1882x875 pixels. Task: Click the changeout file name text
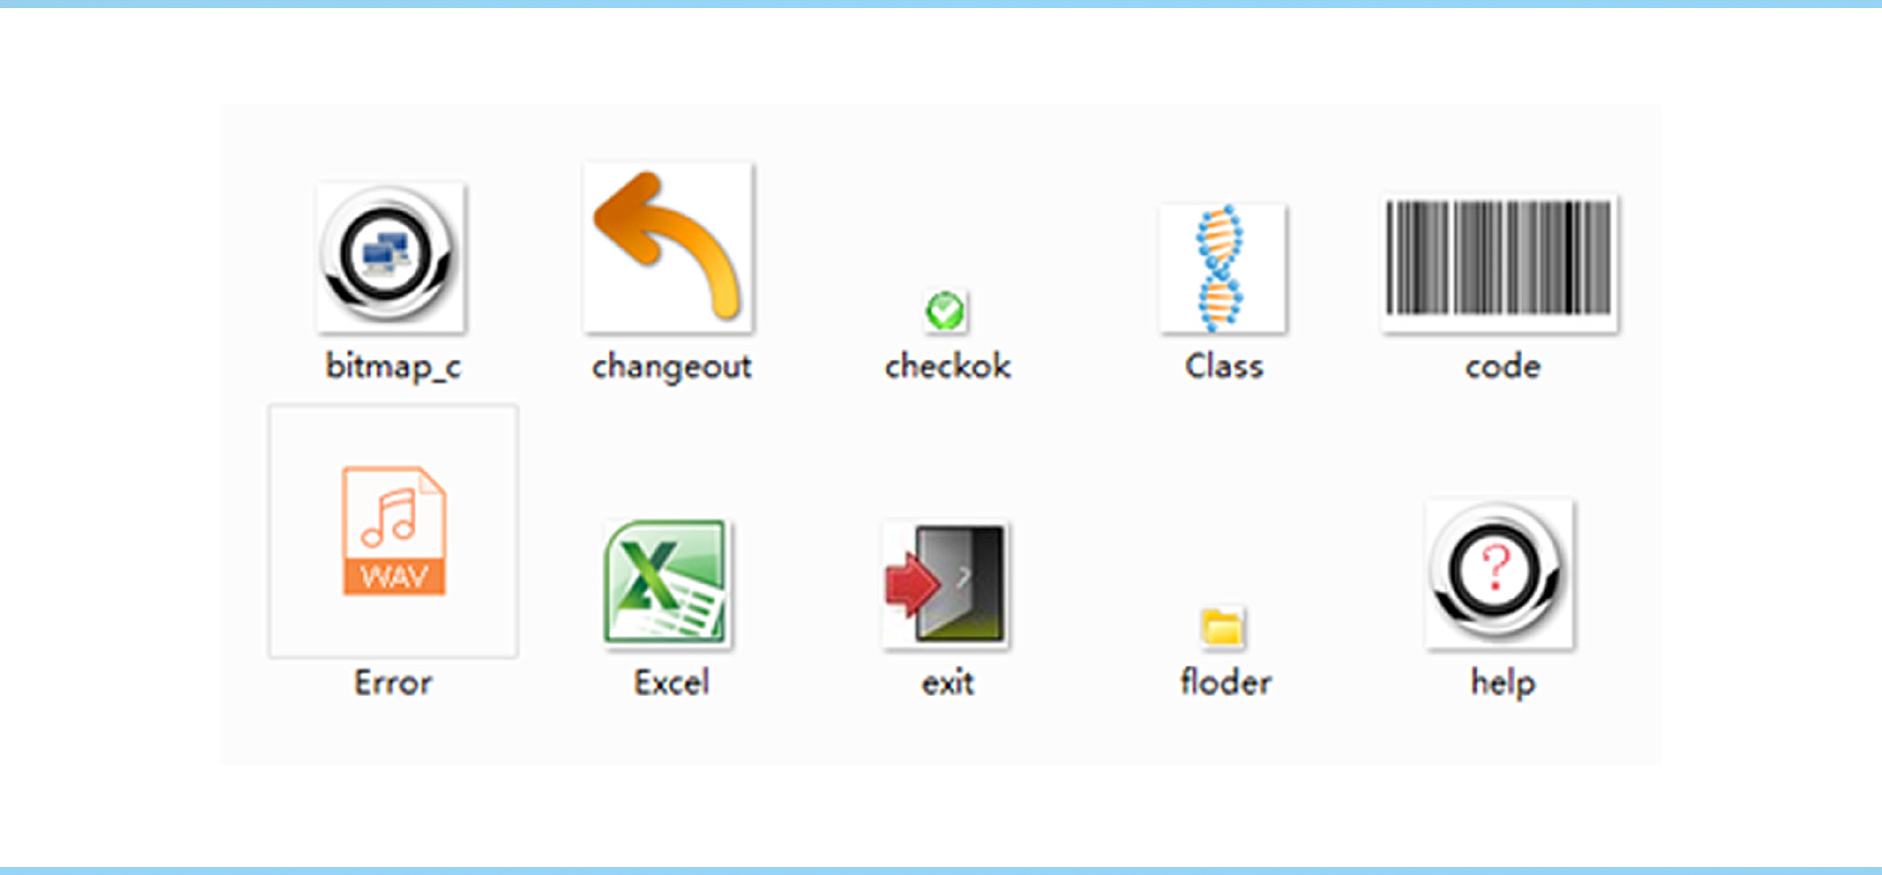(x=671, y=367)
